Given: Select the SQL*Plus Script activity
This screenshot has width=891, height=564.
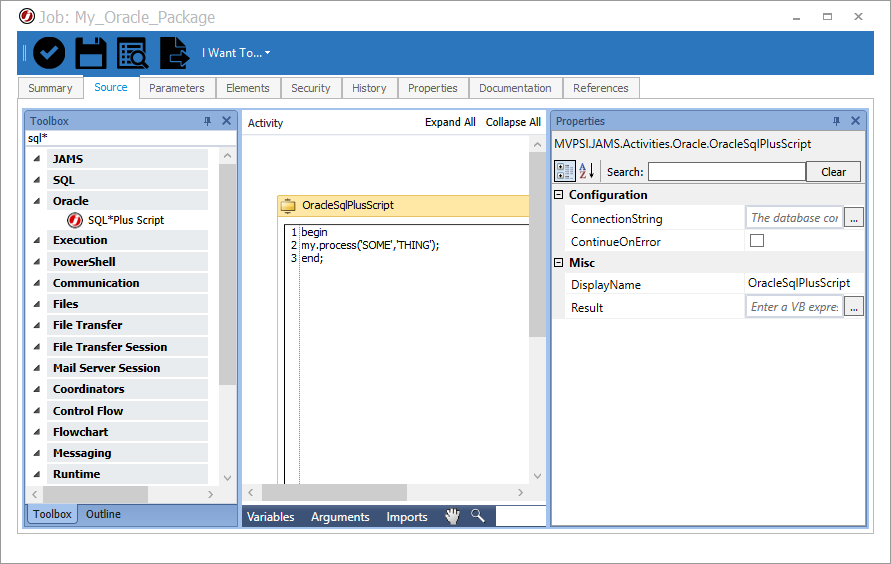Looking at the screenshot, I should (x=116, y=220).
